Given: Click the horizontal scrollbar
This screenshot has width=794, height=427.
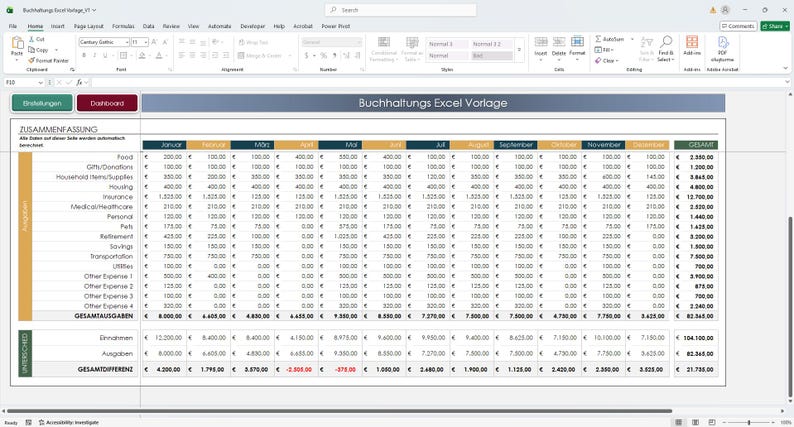Looking at the screenshot, I should [x=339, y=411].
